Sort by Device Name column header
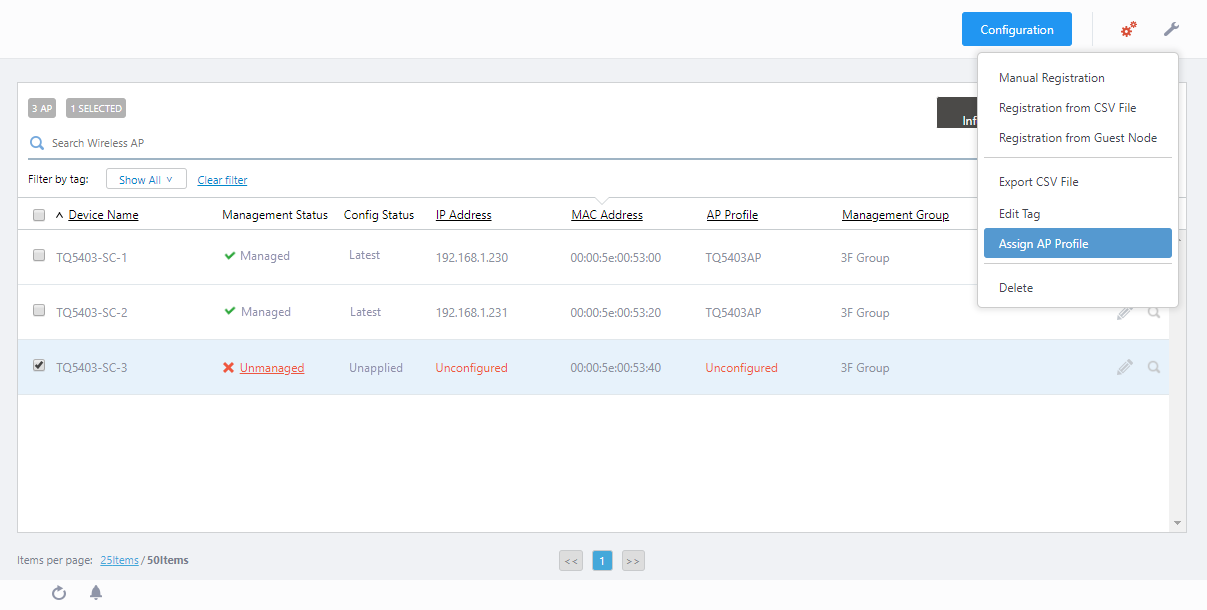Screen dimensions: 1207x610 (103, 215)
